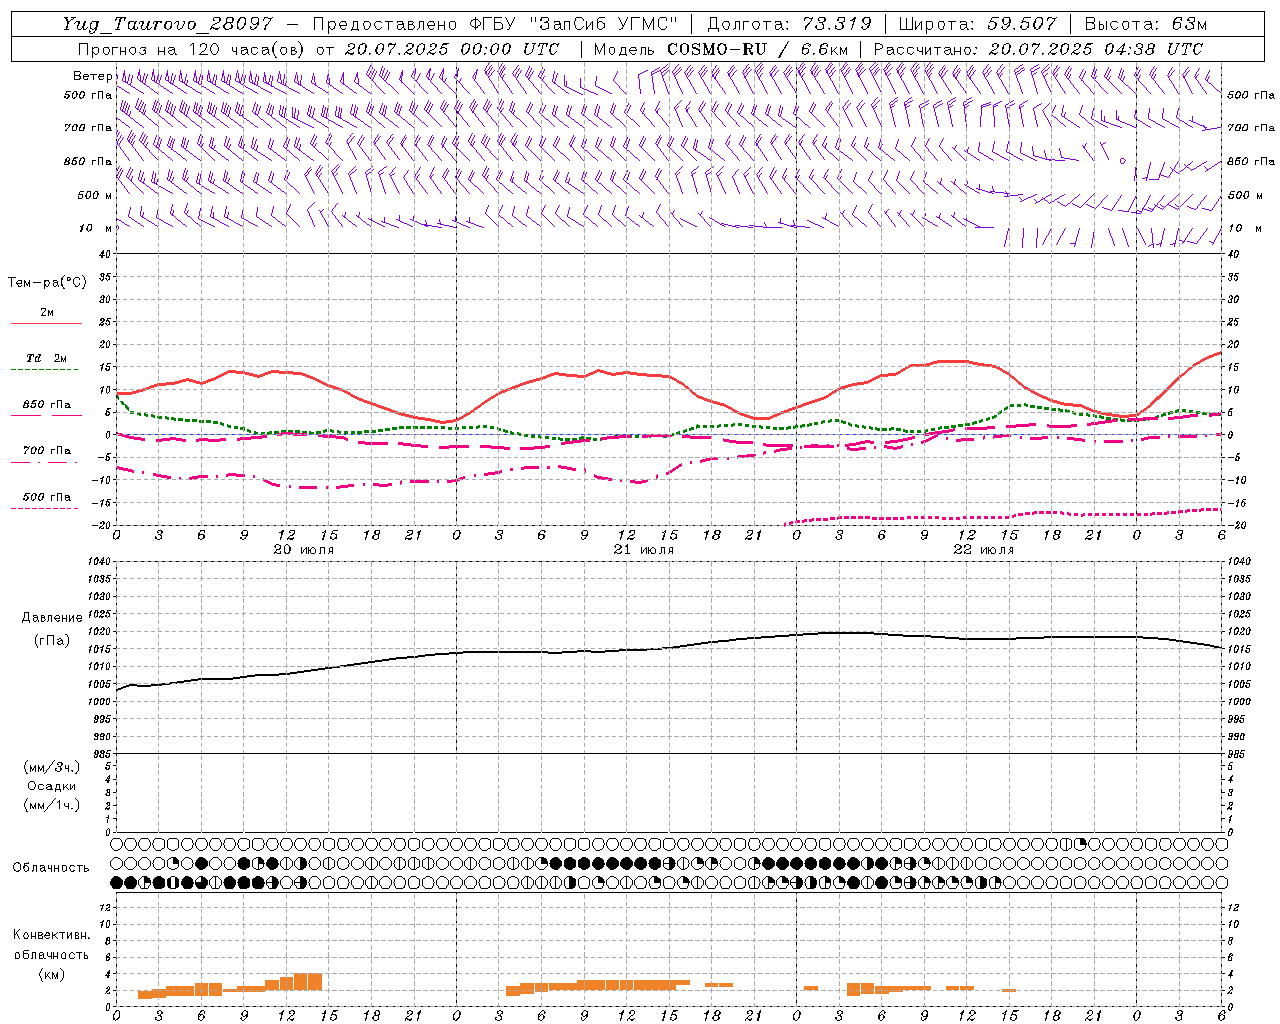Click the forecast start 20.07.2025 00:00 UTC
The width and height of the screenshot is (1280, 1024).
click(452, 49)
